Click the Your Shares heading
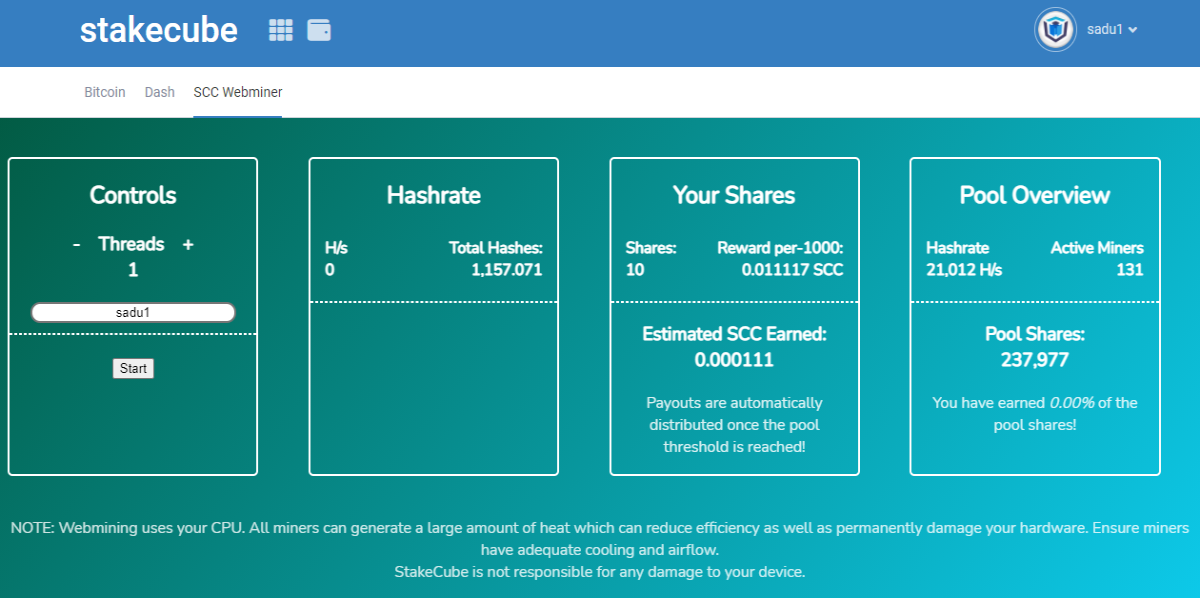 734,195
